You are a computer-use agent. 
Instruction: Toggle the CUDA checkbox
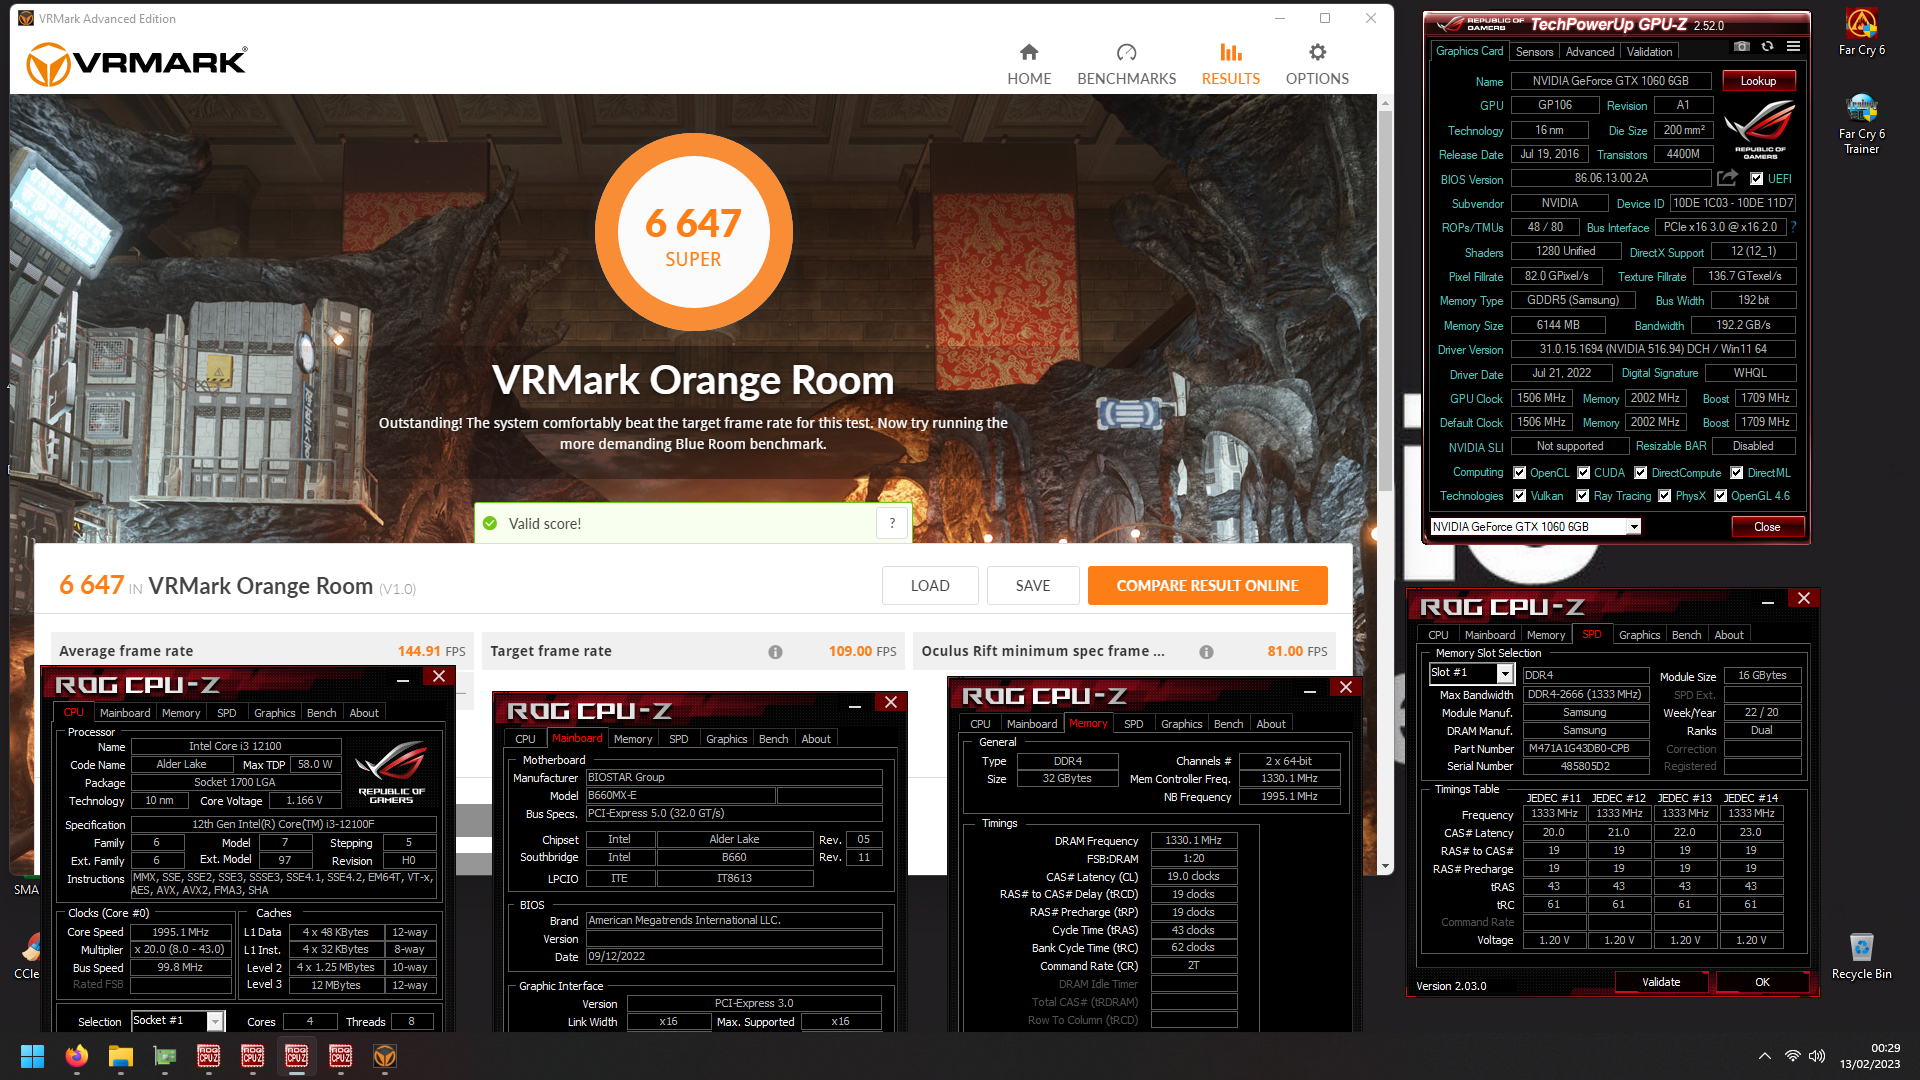click(x=1583, y=473)
